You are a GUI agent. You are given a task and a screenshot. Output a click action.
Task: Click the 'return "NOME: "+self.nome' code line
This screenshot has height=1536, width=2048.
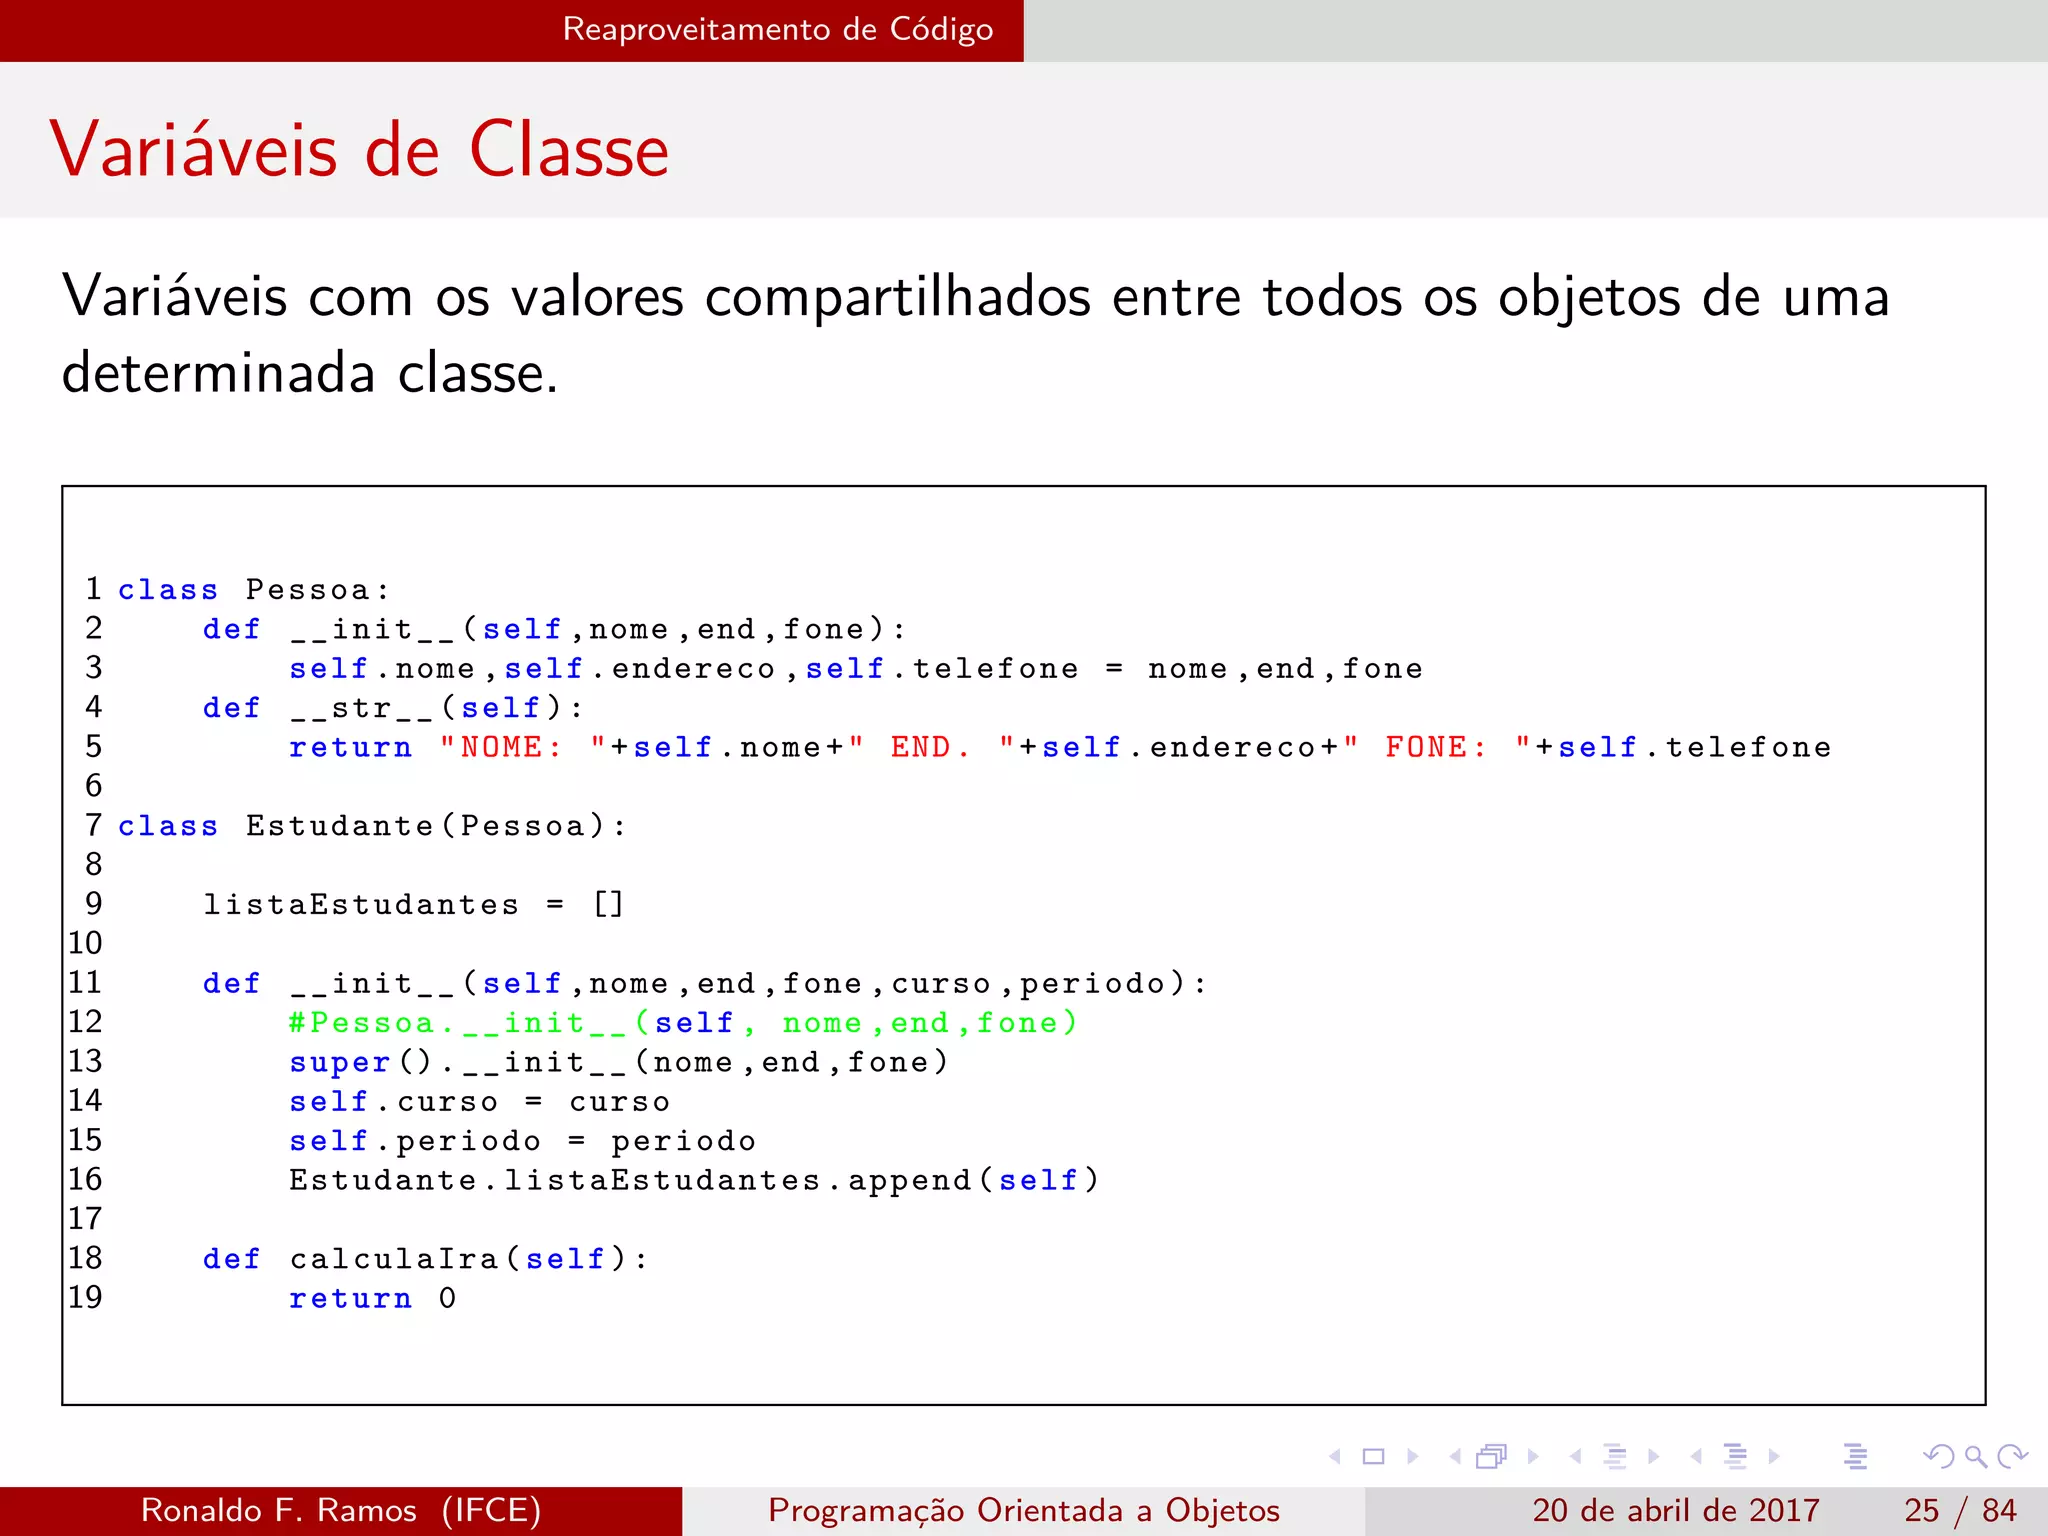pyautogui.click(x=1061, y=747)
